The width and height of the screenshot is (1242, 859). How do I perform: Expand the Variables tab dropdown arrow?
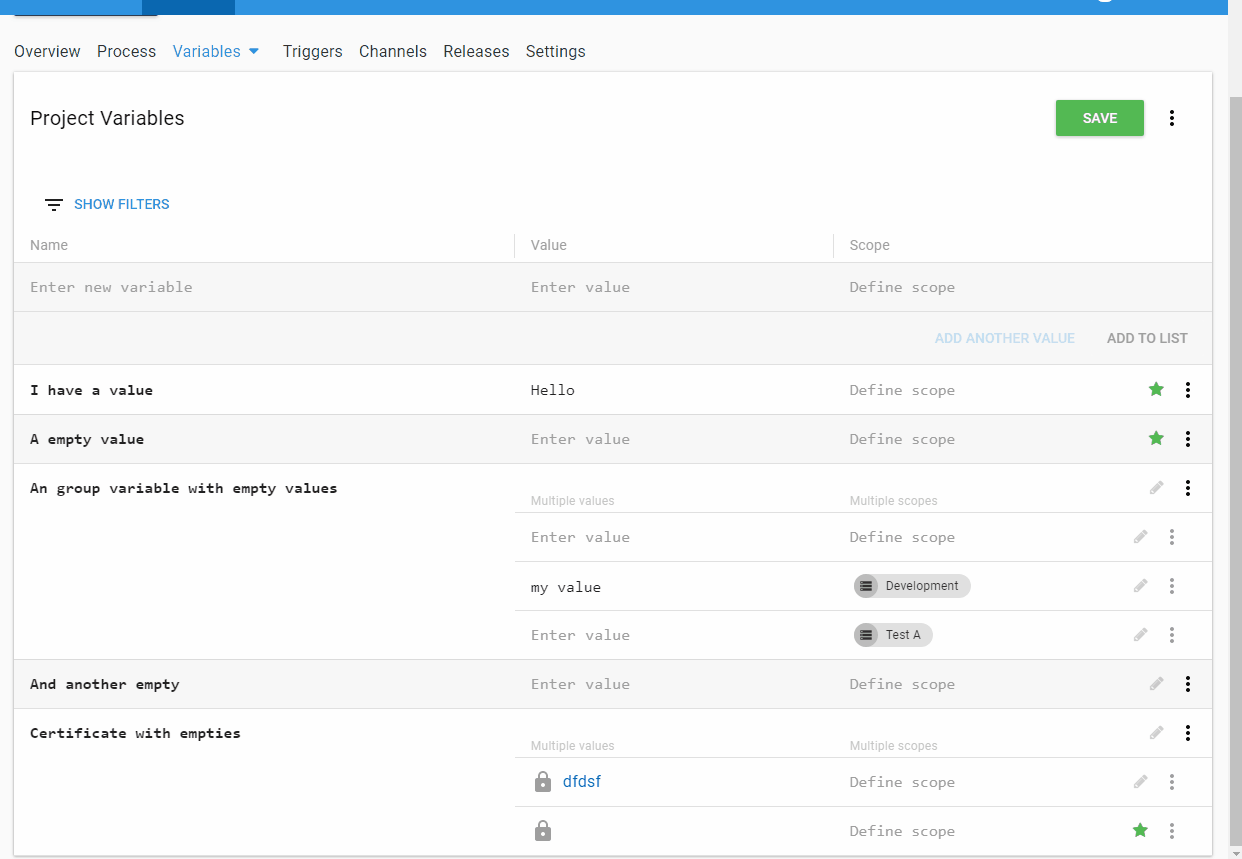[x=254, y=51]
